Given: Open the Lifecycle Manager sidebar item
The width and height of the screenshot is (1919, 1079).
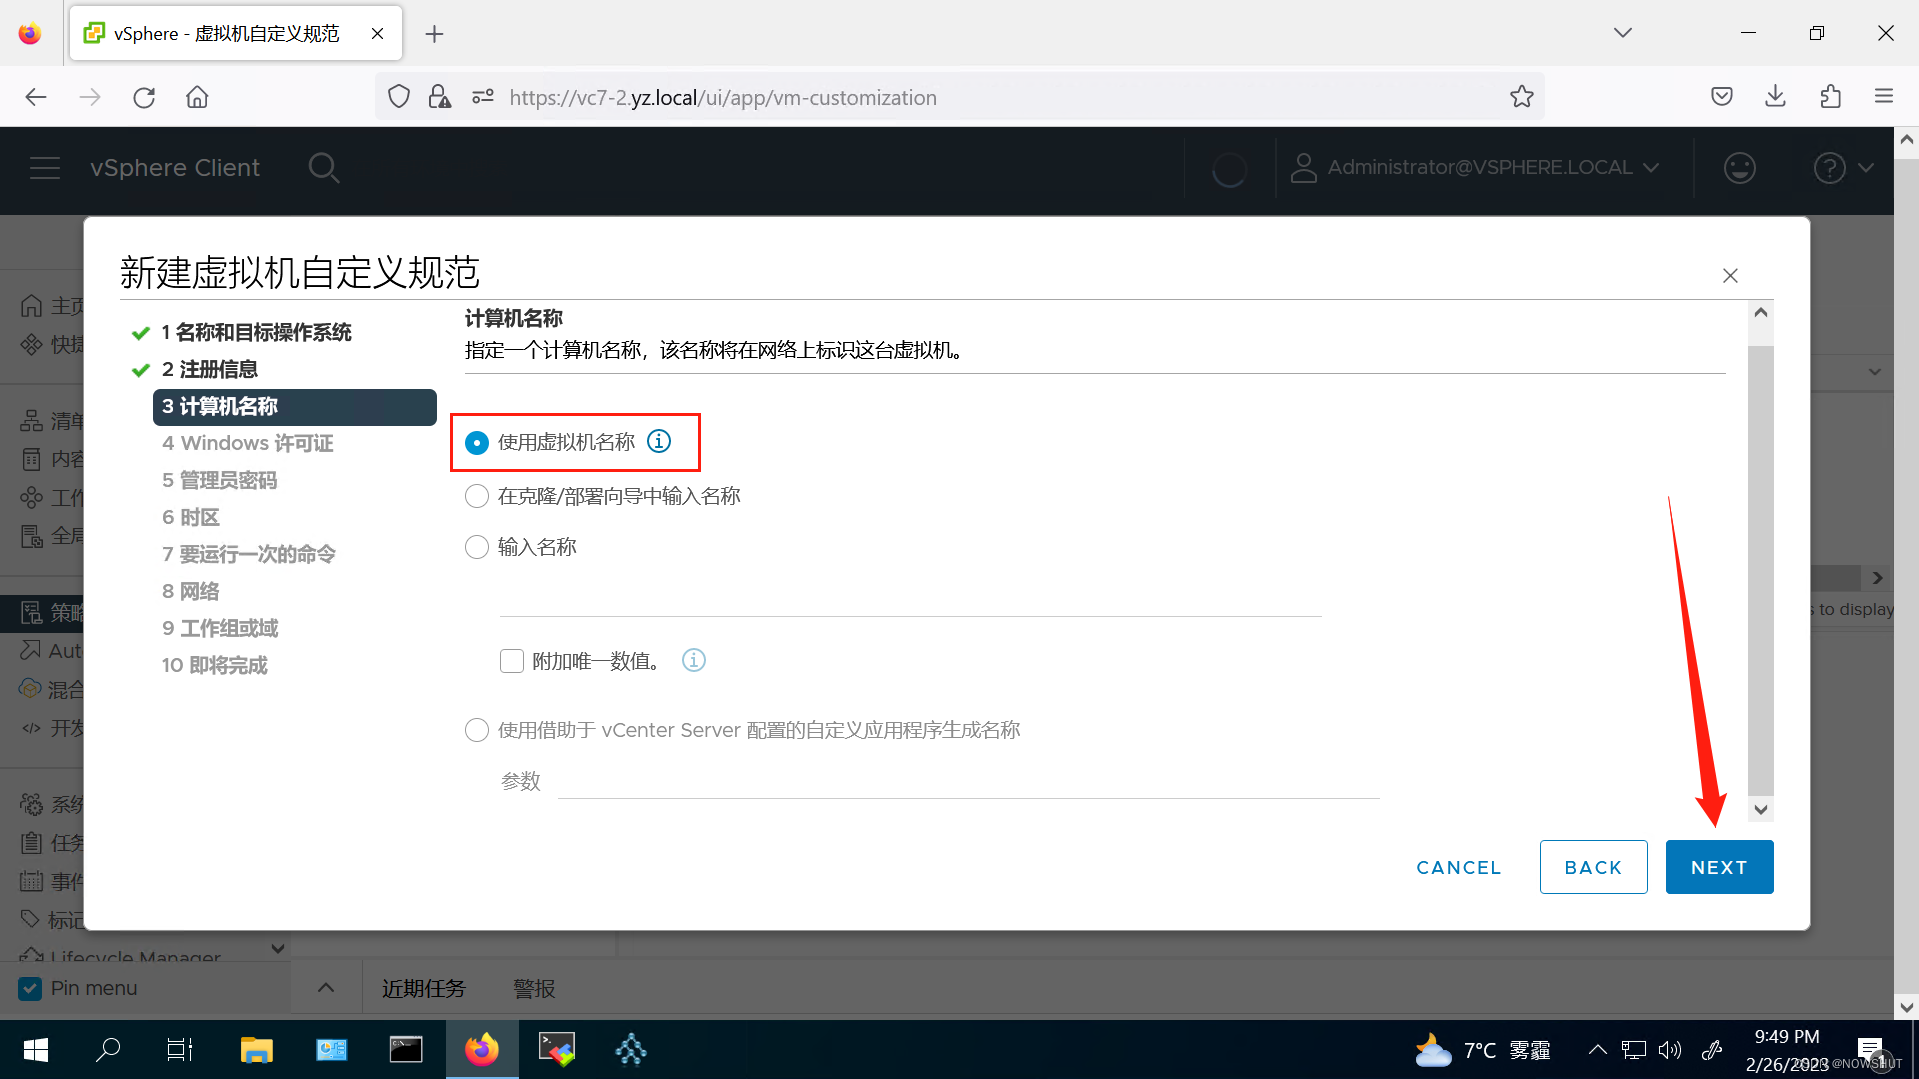Looking at the screenshot, I should point(135,956).
